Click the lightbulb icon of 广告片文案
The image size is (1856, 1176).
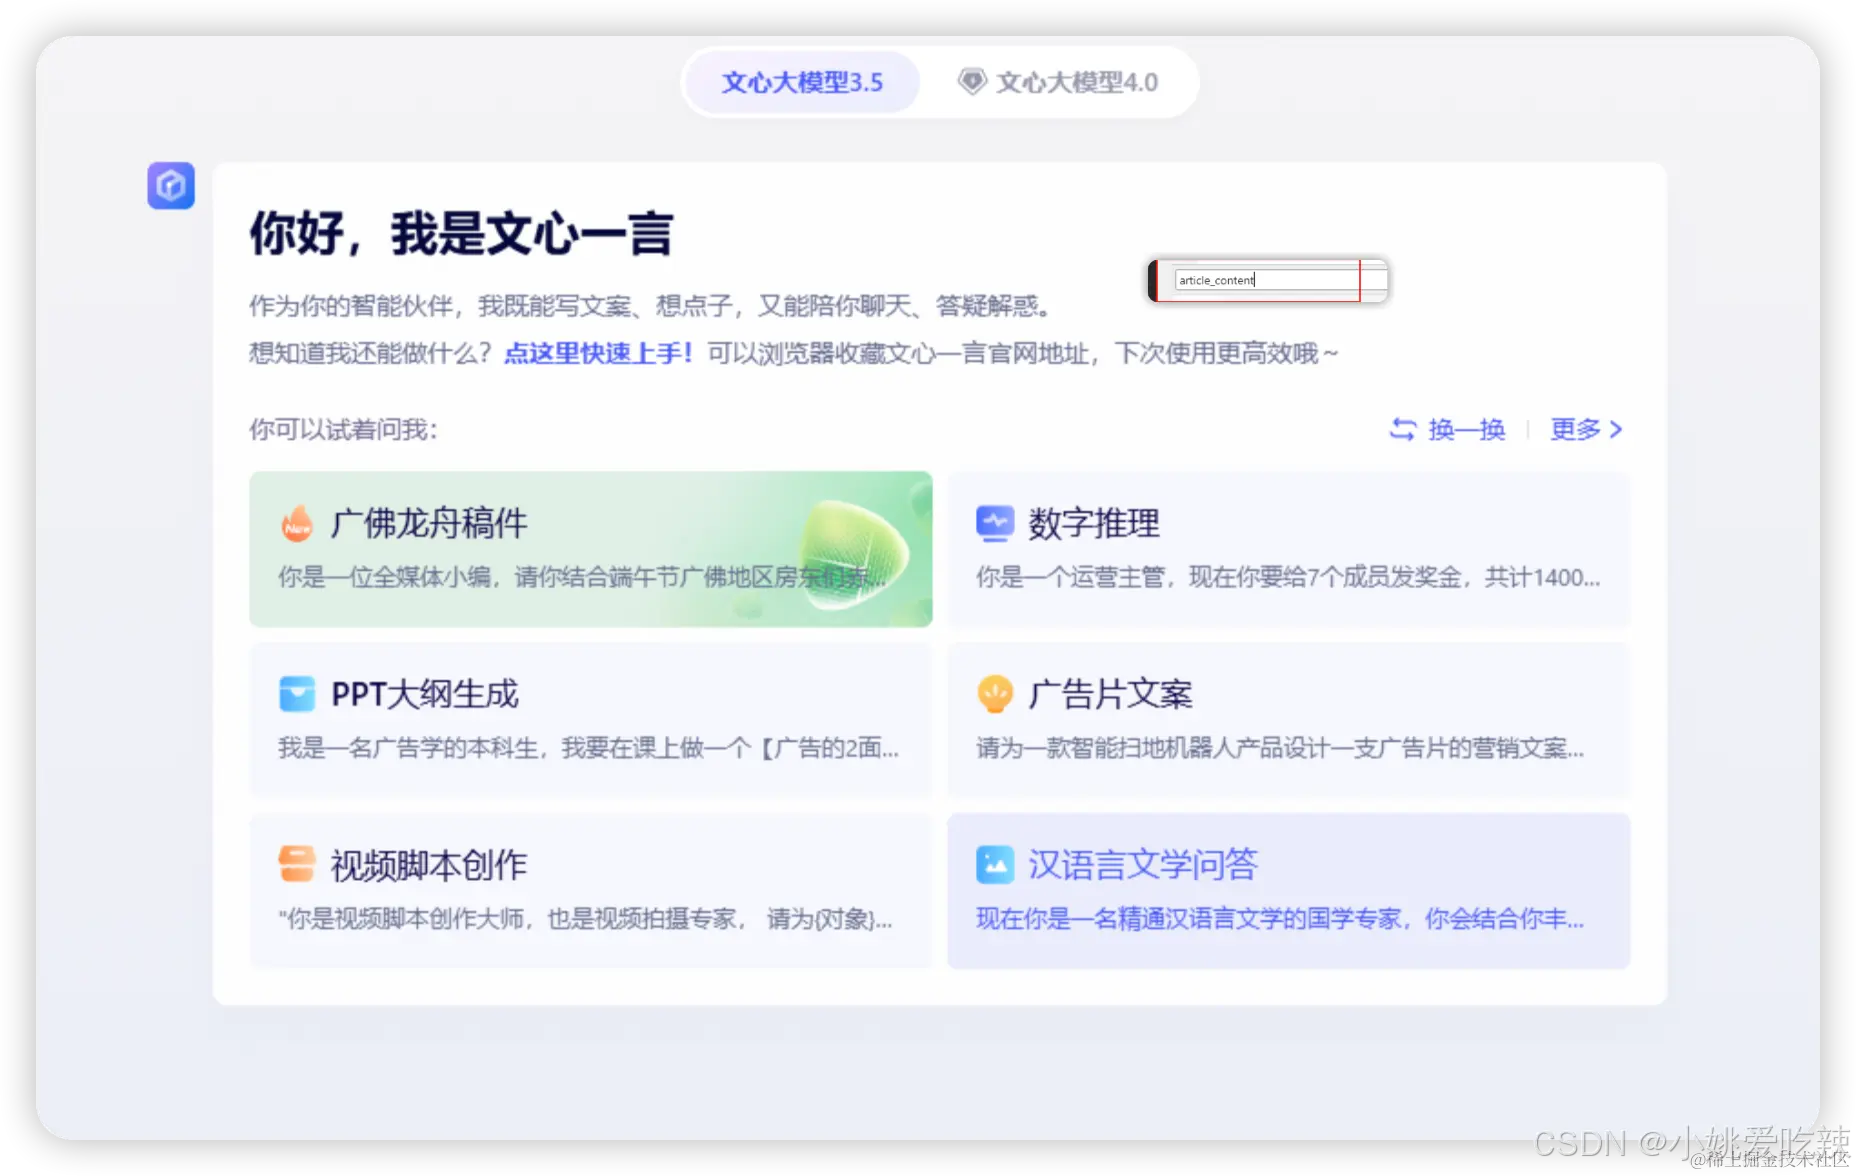(x=995, y=694)
